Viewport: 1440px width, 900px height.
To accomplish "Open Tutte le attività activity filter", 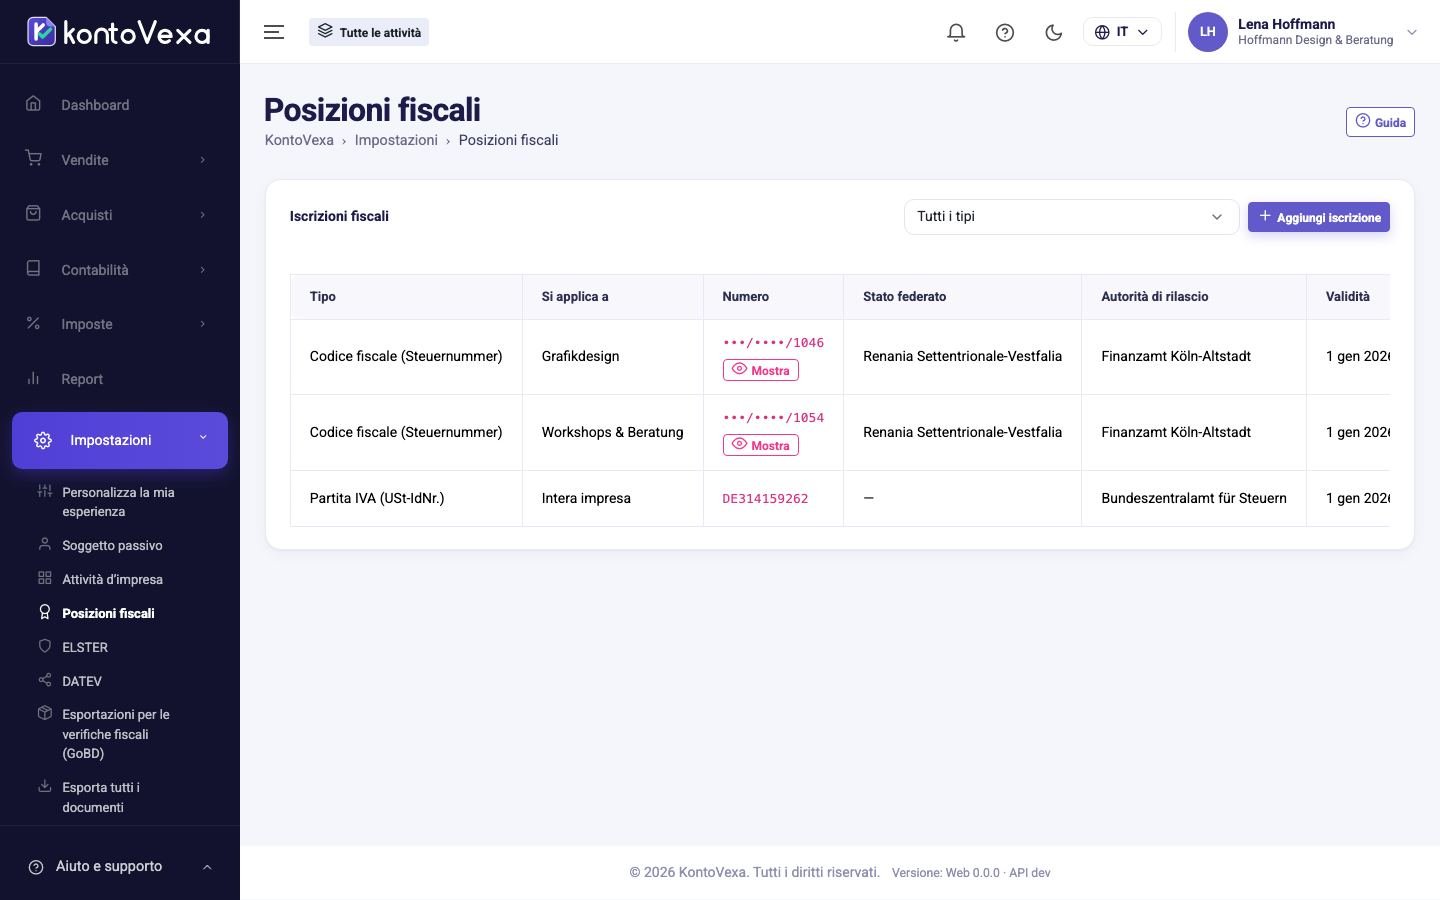I will click(x=369, y=32).
